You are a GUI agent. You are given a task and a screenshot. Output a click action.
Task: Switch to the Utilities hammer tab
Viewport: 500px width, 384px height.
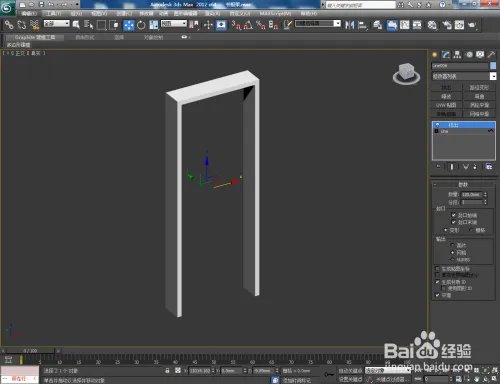click(x=491, y=55)
